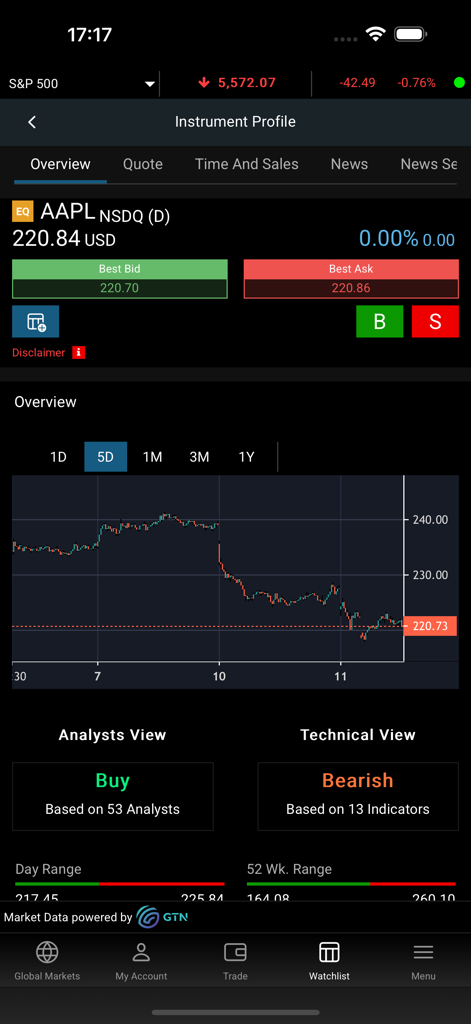Tap the Based on 13 Indicators text

358,809
